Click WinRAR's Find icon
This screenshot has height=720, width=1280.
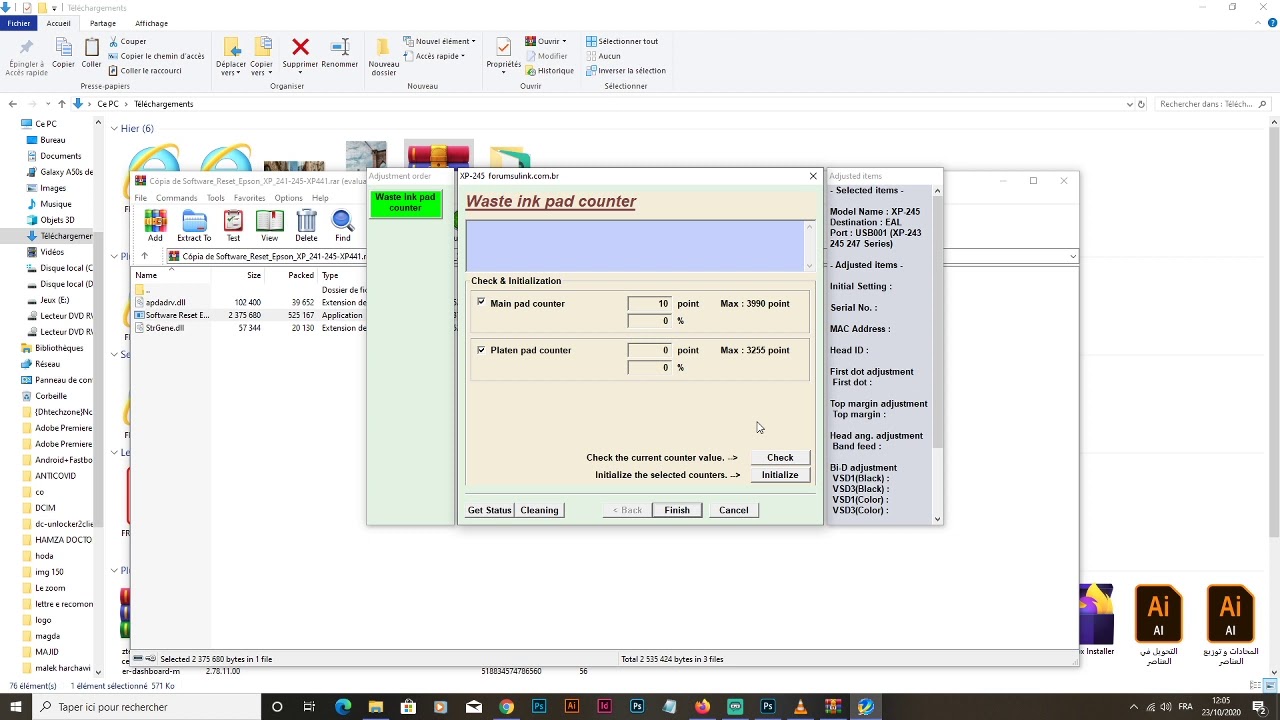pyautogui.click(x=343, y=226)
